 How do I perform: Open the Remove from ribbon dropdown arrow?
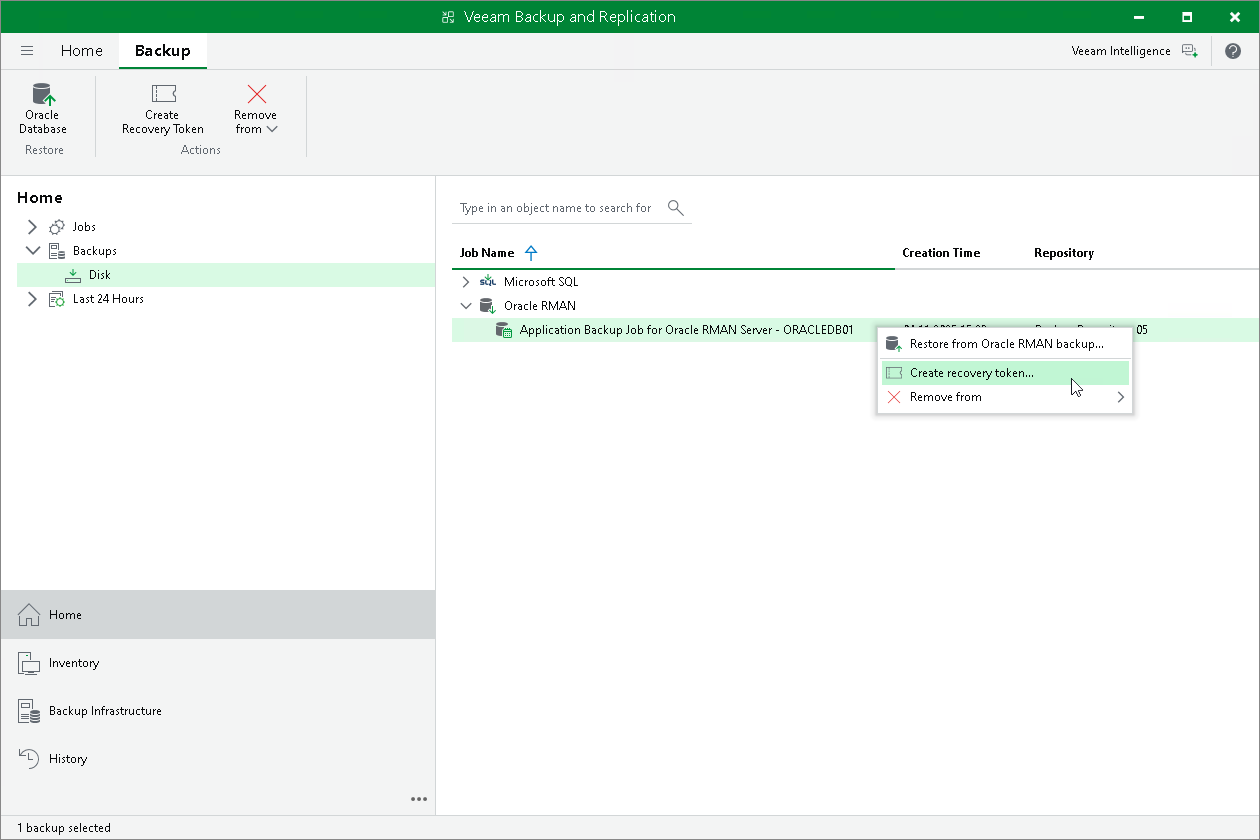pyautogui.click(x=273, y=129)
